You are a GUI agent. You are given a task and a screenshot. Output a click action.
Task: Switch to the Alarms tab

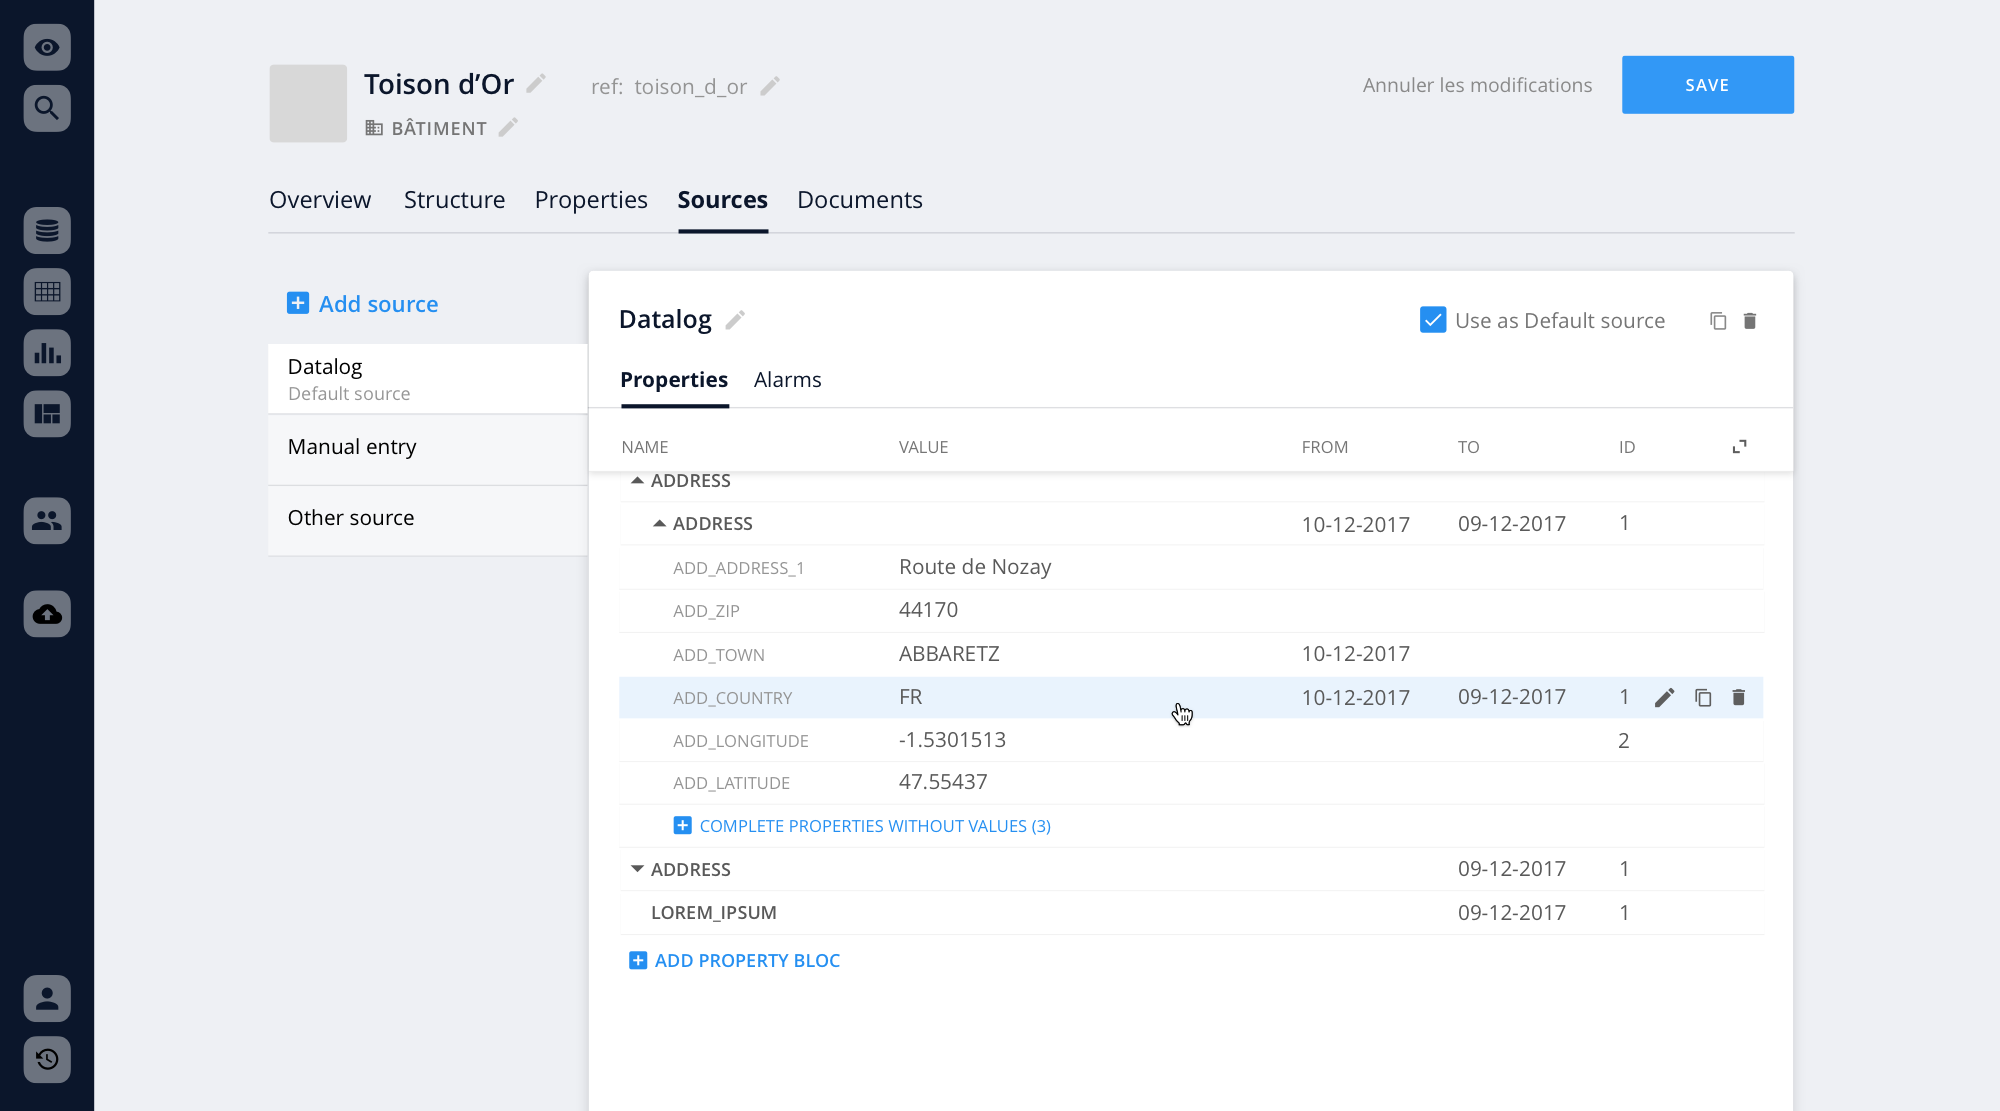[x=787, y=380]
